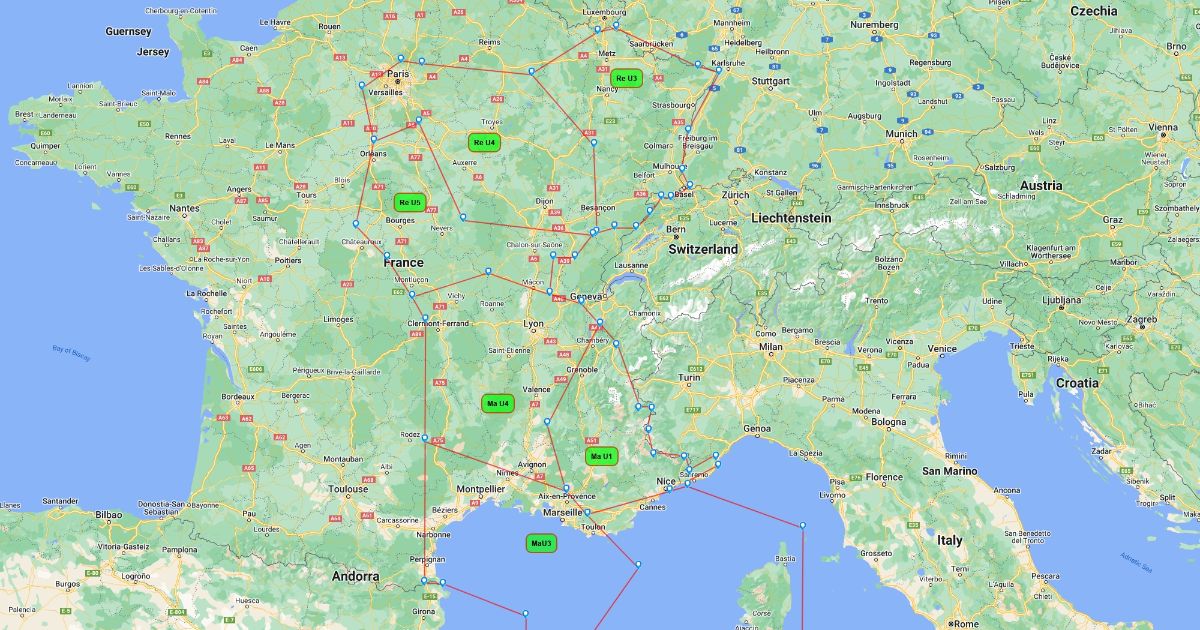Select the sea waypoint marker southeast of Girona
1200x630 pixels.
click(x=525, y=613)
